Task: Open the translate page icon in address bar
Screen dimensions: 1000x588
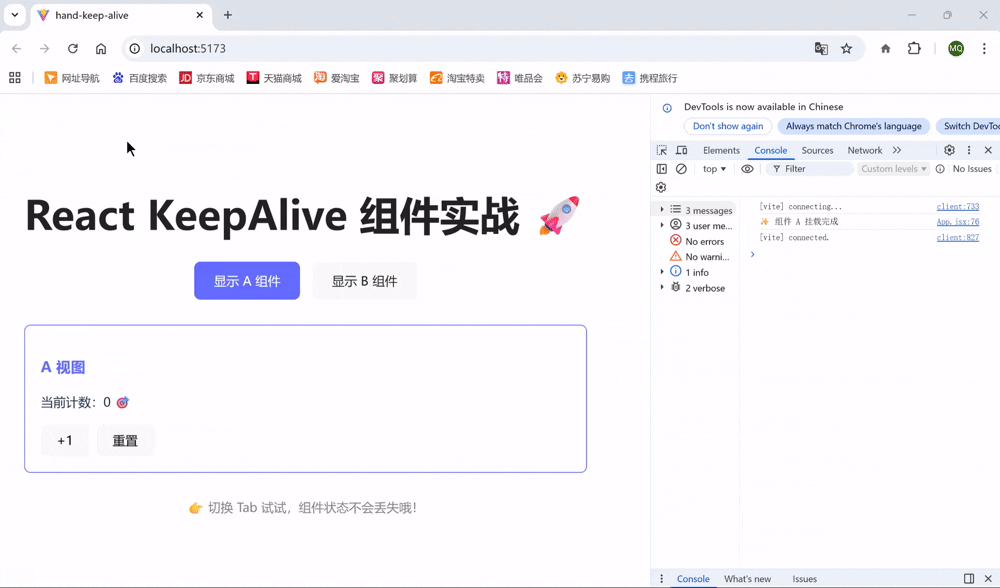Action: coord(821,48)
